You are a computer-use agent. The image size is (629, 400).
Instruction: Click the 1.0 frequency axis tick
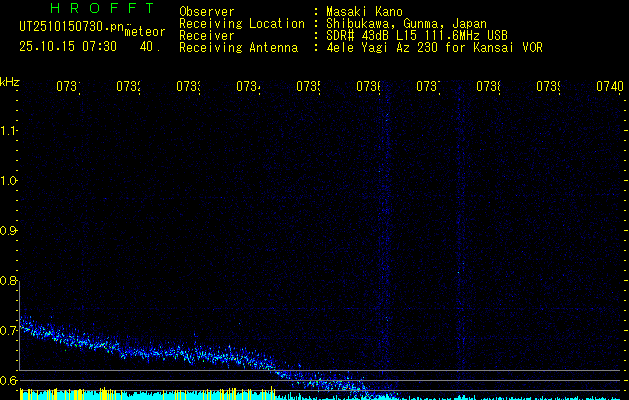[10, 181]
